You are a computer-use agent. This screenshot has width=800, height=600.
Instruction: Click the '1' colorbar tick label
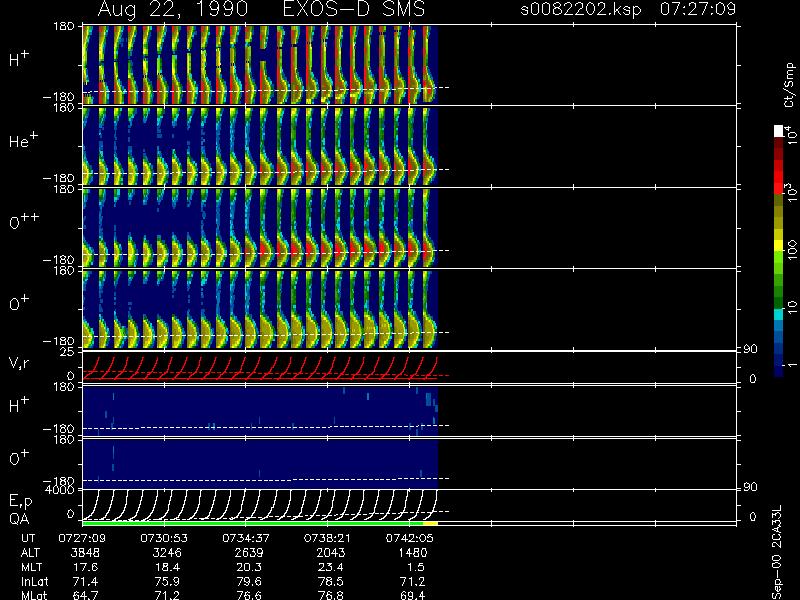[791, 365]
